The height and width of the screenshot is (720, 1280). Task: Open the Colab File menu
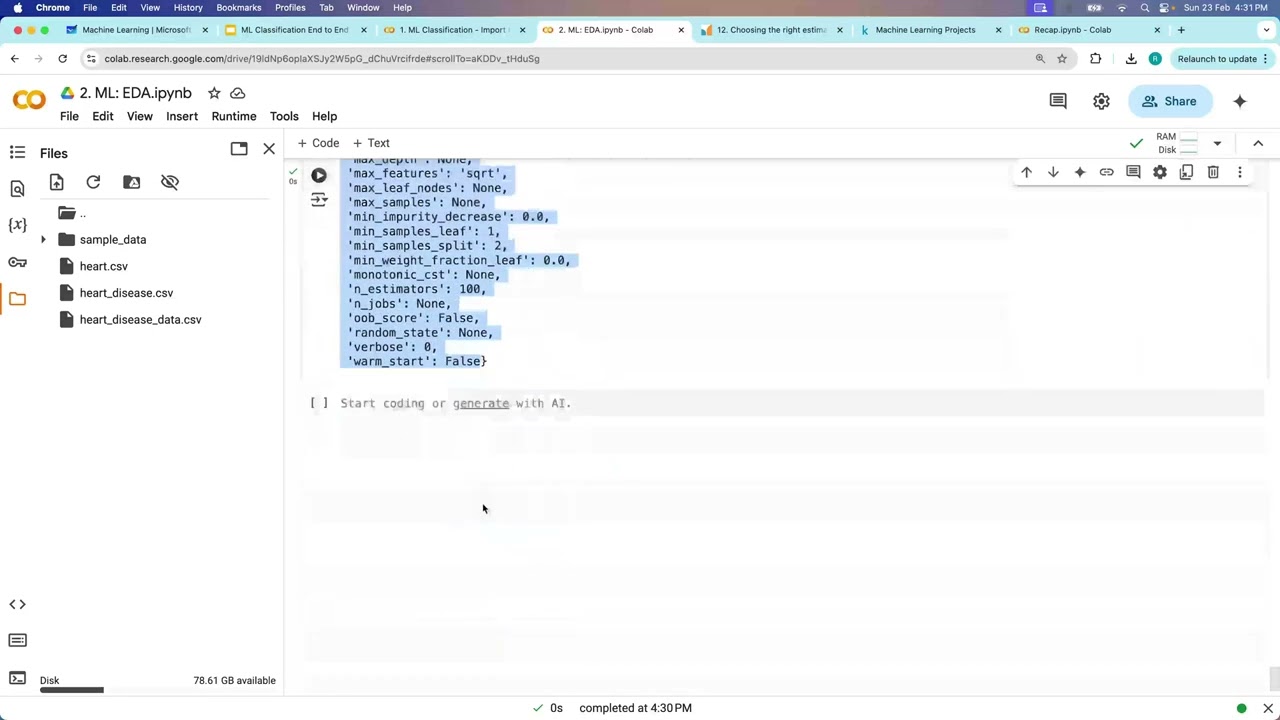pyautogui.click(x=69, y=116)
